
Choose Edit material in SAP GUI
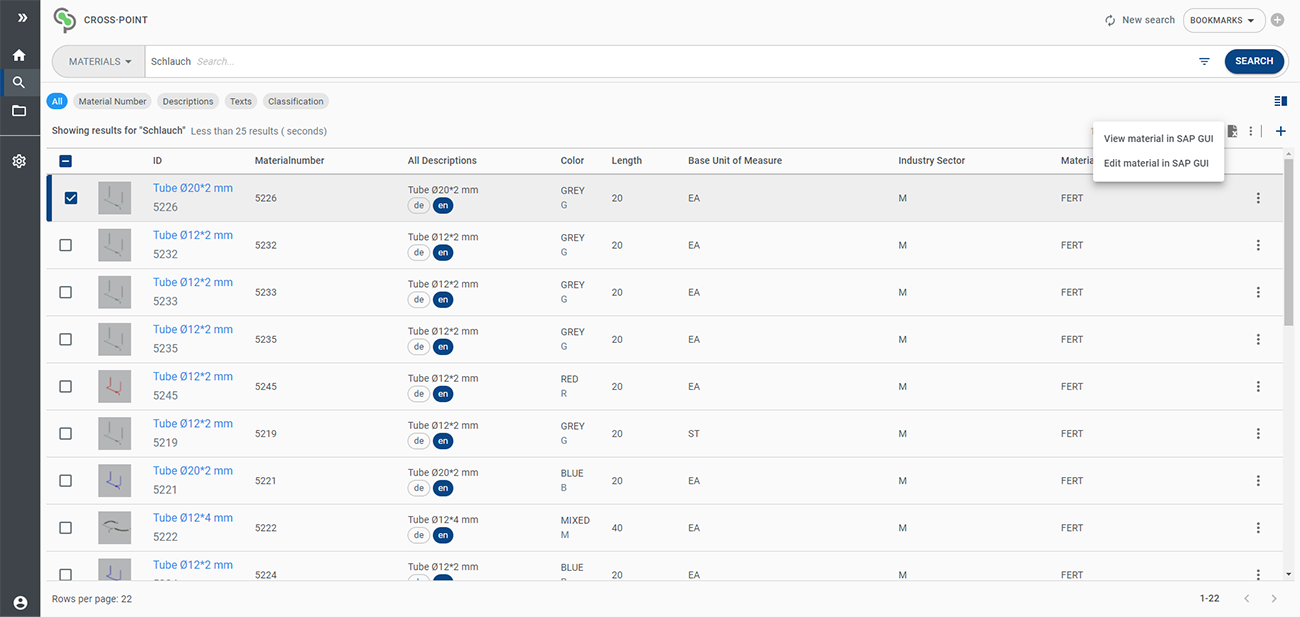click(1158, 163)
